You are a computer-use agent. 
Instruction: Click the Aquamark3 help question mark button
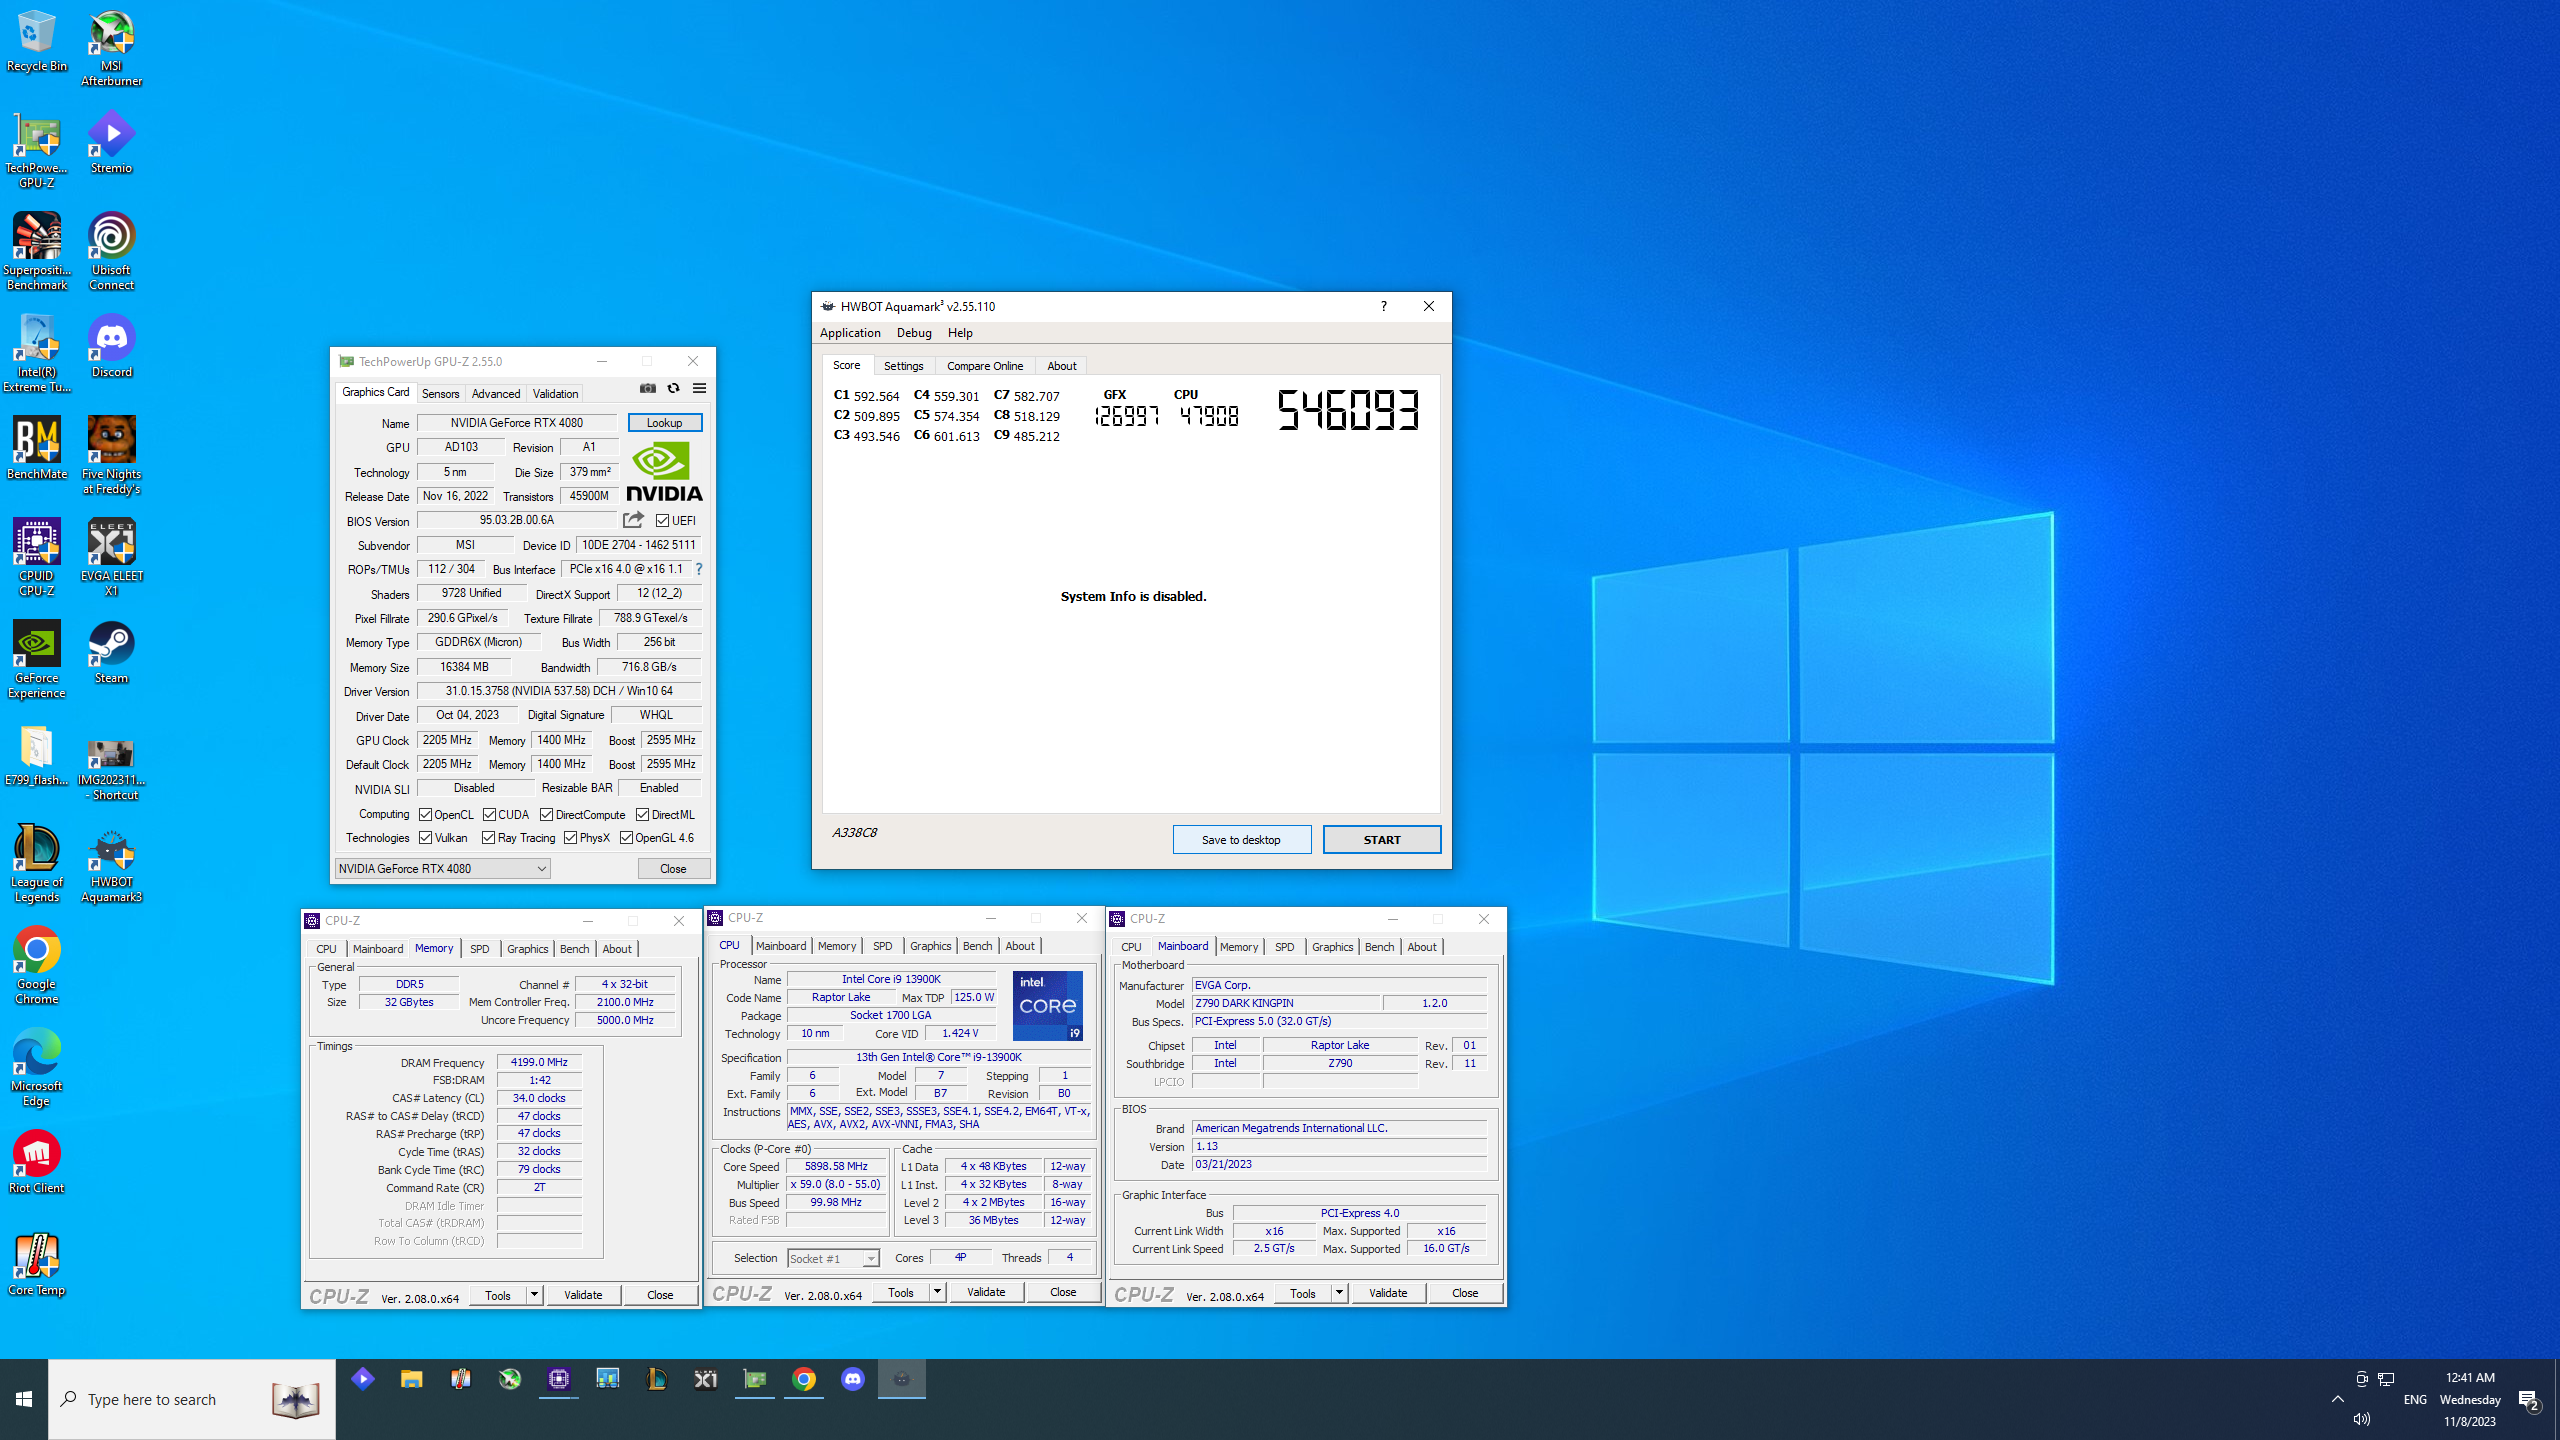coord(1383,306)
